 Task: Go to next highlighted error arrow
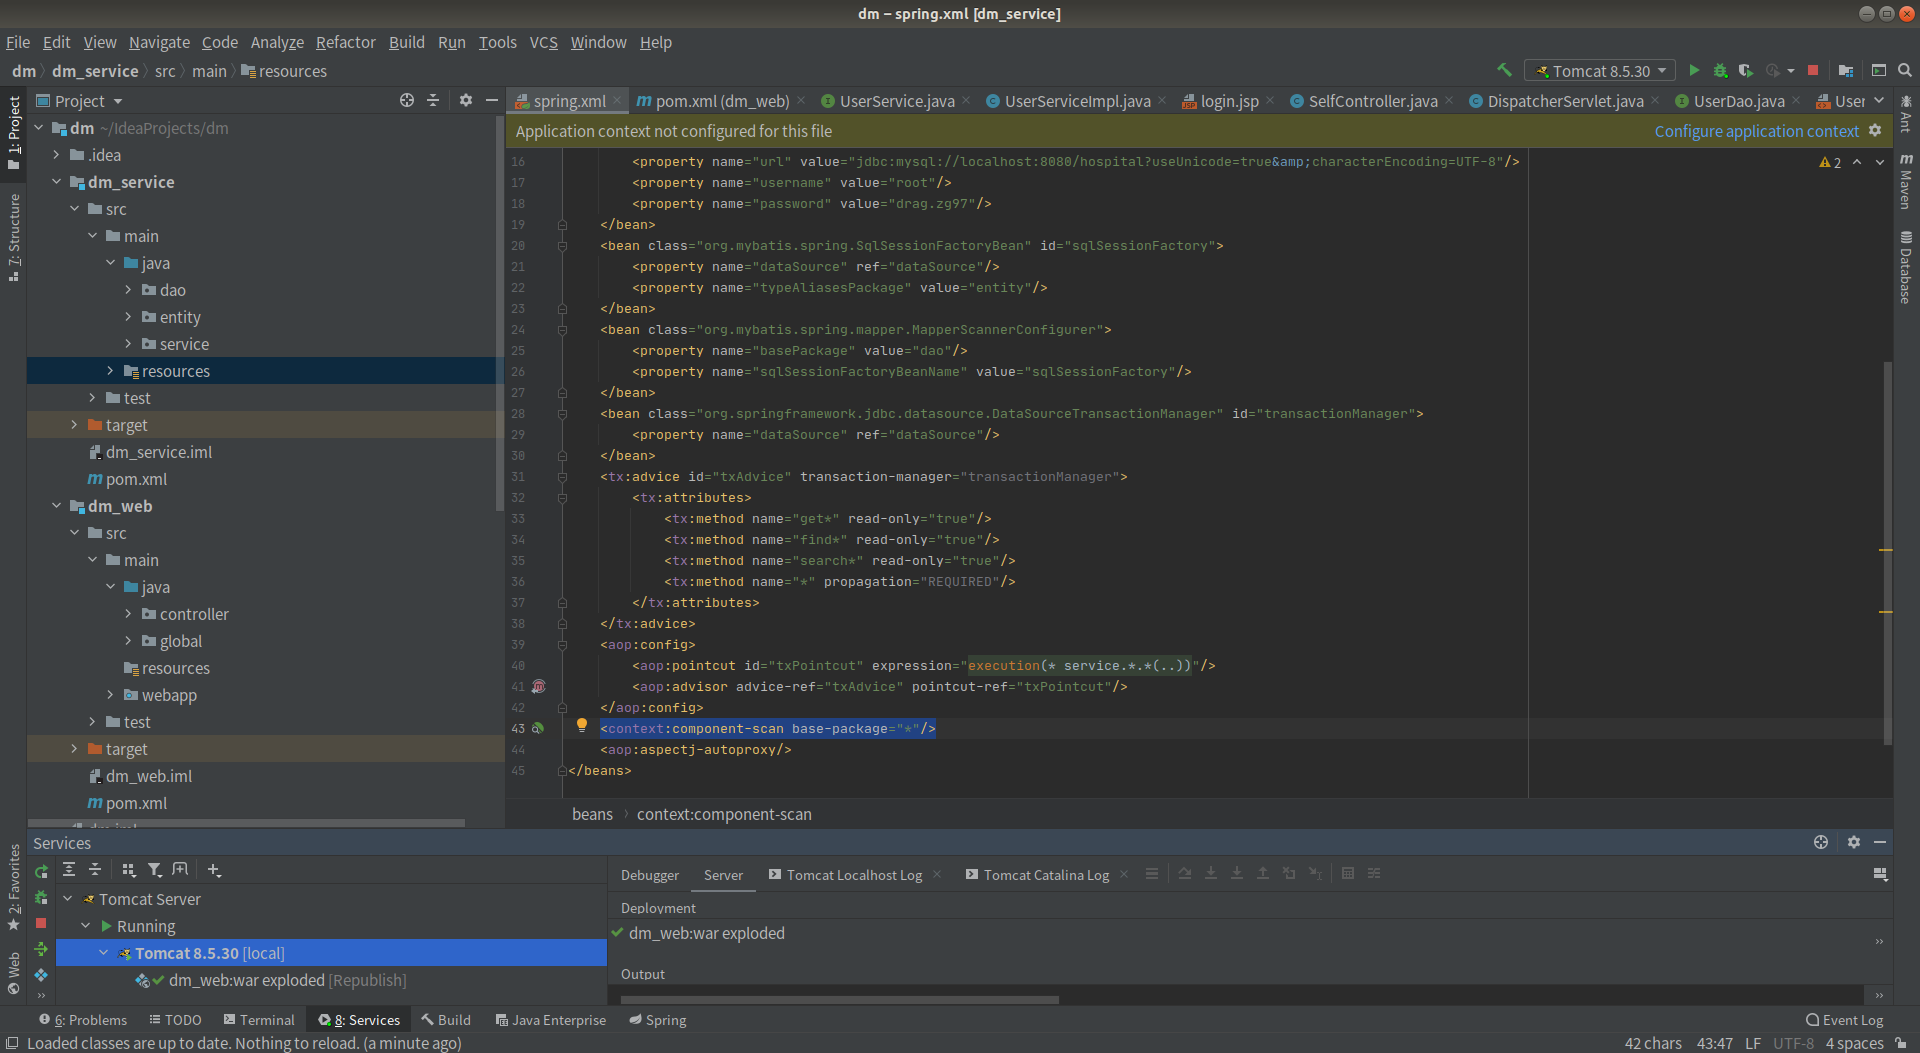tap(1880, 162)
